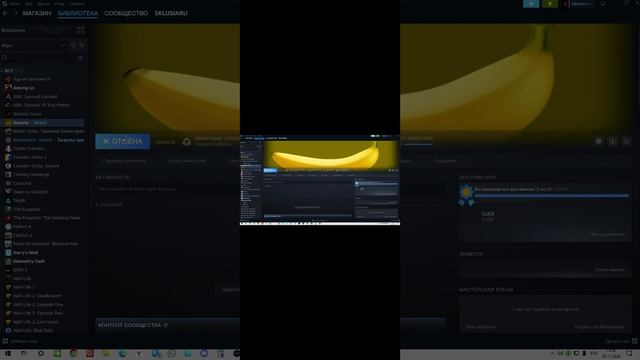Open Discord from the taskbar
The width and height of the screenshot is (640, 360).
click(204, 353)
